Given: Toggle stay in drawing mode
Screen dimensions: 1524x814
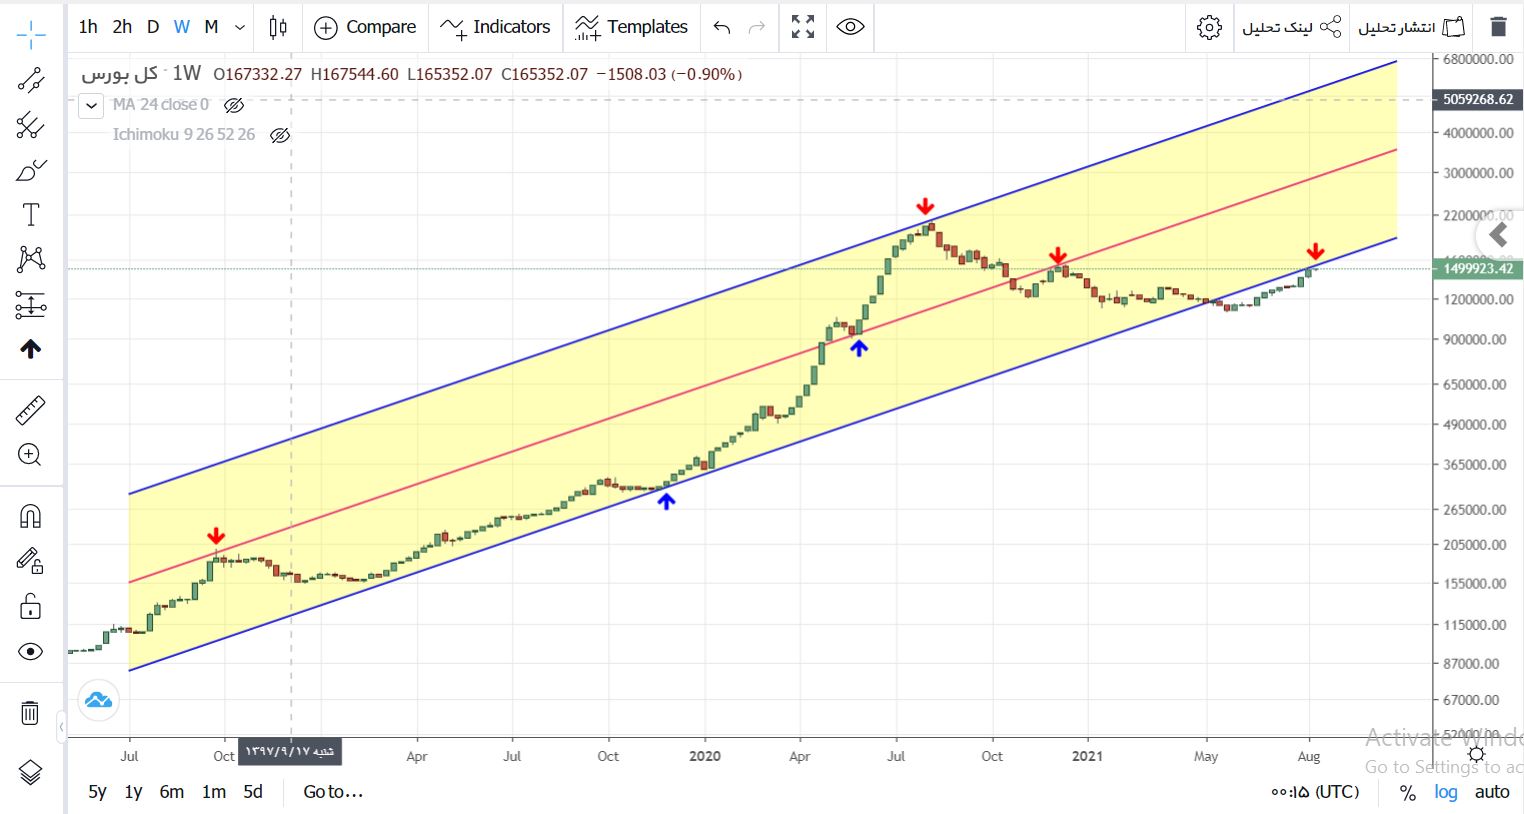Looking at the screenshot, I should coord(31,561).
